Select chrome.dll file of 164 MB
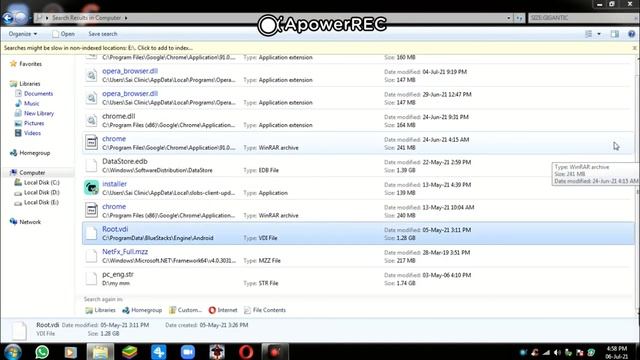This screenshot has width=640, height=360. pos(358,121)
